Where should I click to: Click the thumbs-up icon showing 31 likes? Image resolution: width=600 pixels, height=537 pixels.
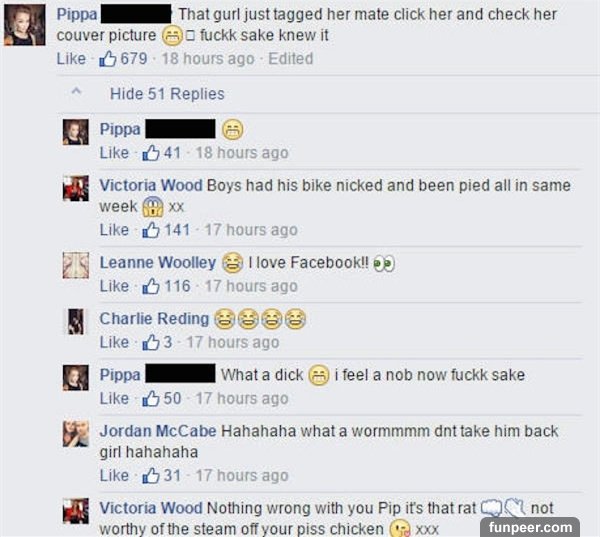click(151, 476)
